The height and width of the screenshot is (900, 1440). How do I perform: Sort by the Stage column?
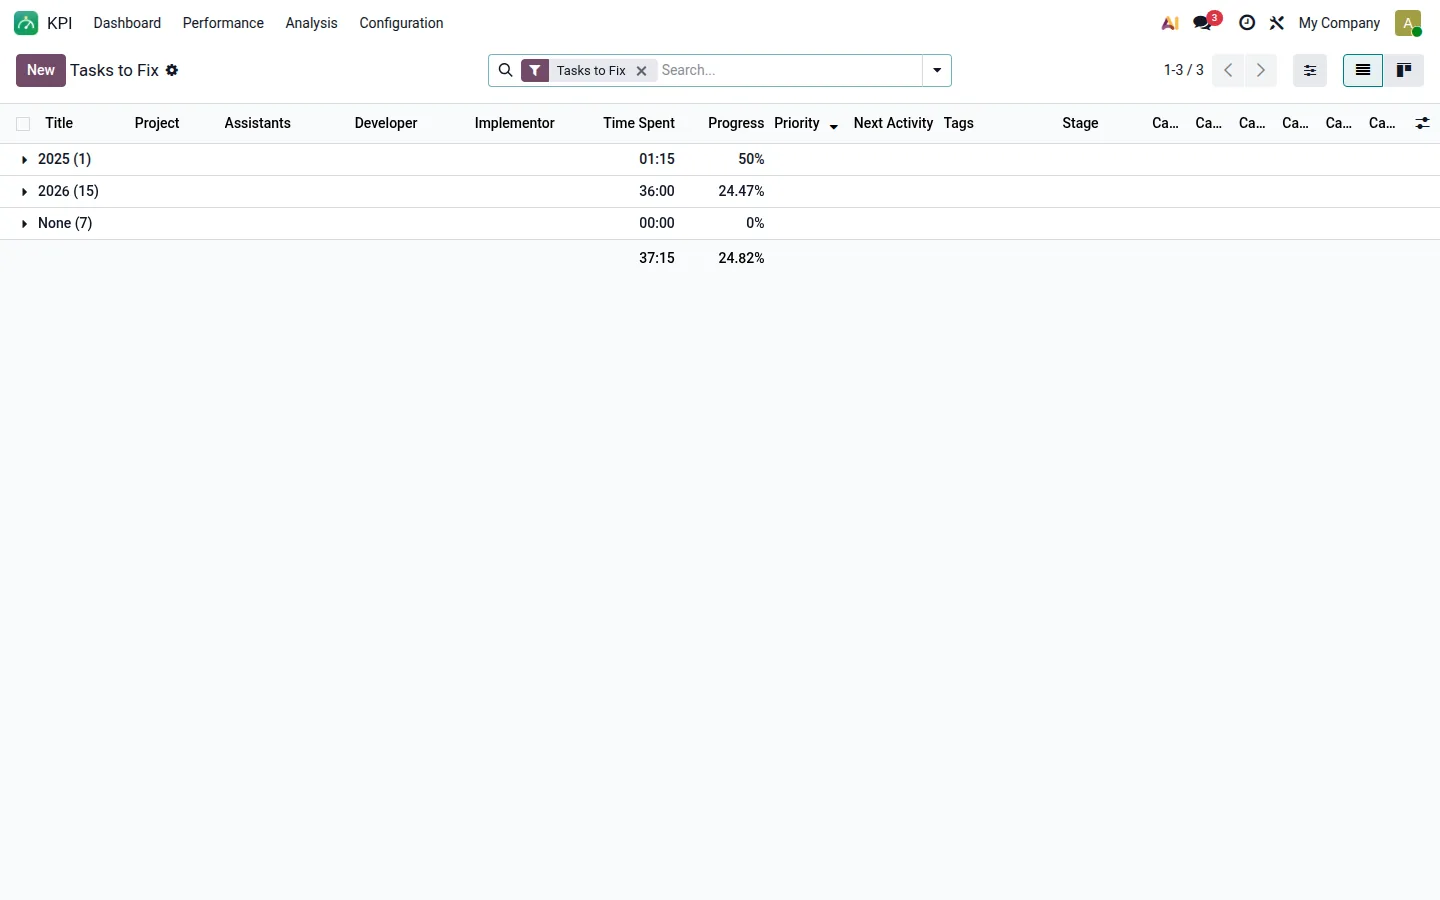[1080, 123]
